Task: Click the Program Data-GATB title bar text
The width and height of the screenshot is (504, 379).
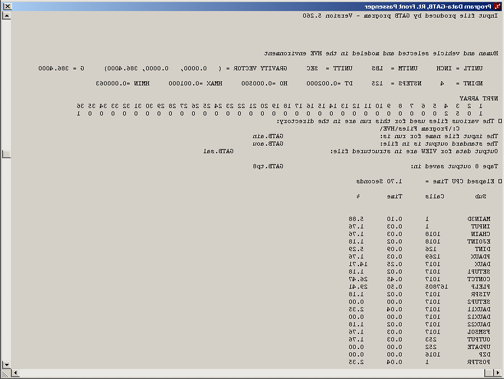Action: 428,6
